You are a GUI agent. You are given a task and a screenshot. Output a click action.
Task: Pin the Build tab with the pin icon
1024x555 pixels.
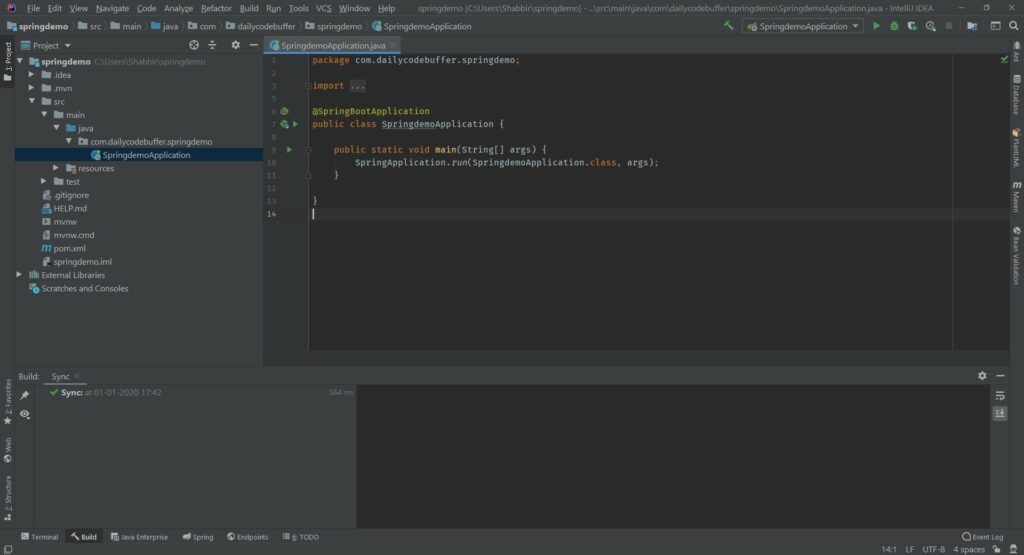pyautogui.click(x=25, y=395)
